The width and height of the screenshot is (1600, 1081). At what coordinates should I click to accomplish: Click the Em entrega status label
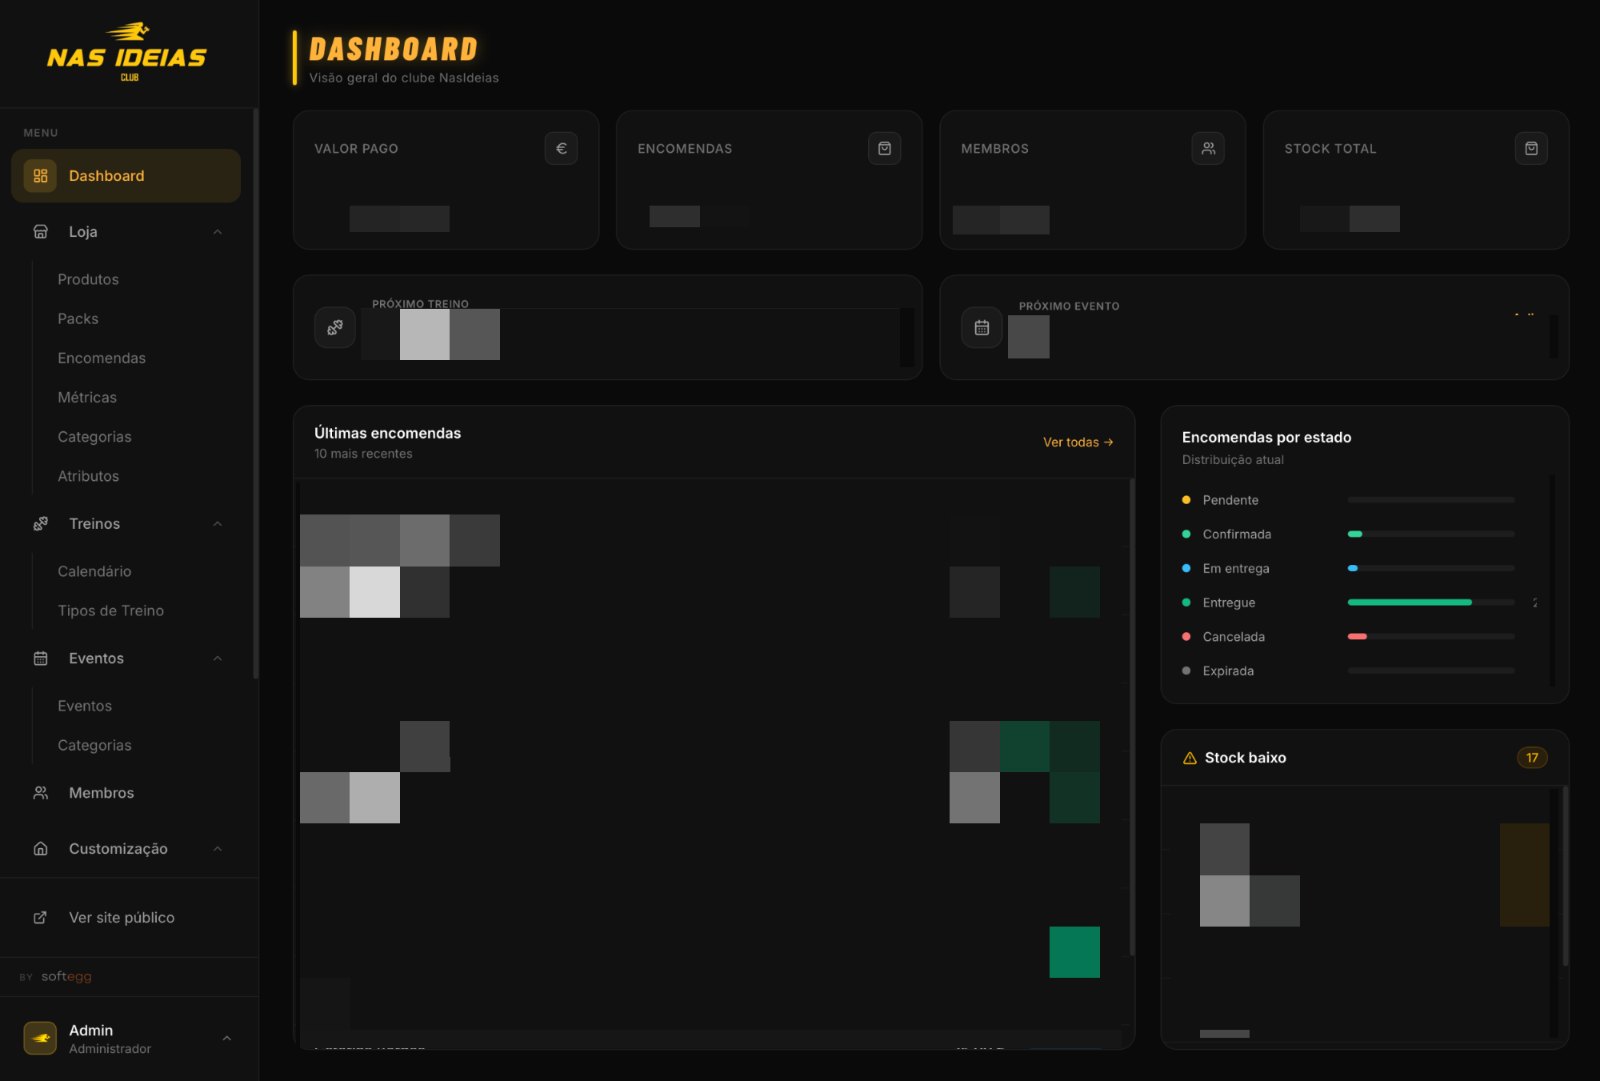pos(1236,568)
